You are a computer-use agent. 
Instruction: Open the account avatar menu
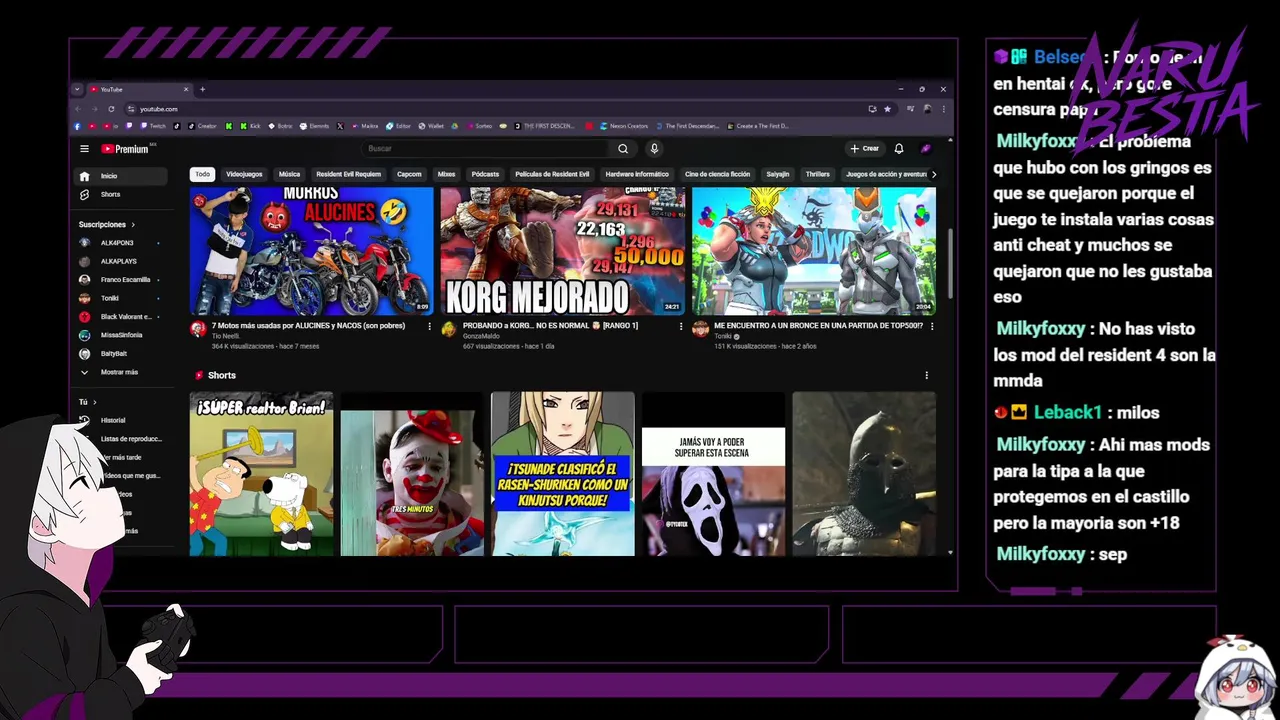[x=926, y=149]
